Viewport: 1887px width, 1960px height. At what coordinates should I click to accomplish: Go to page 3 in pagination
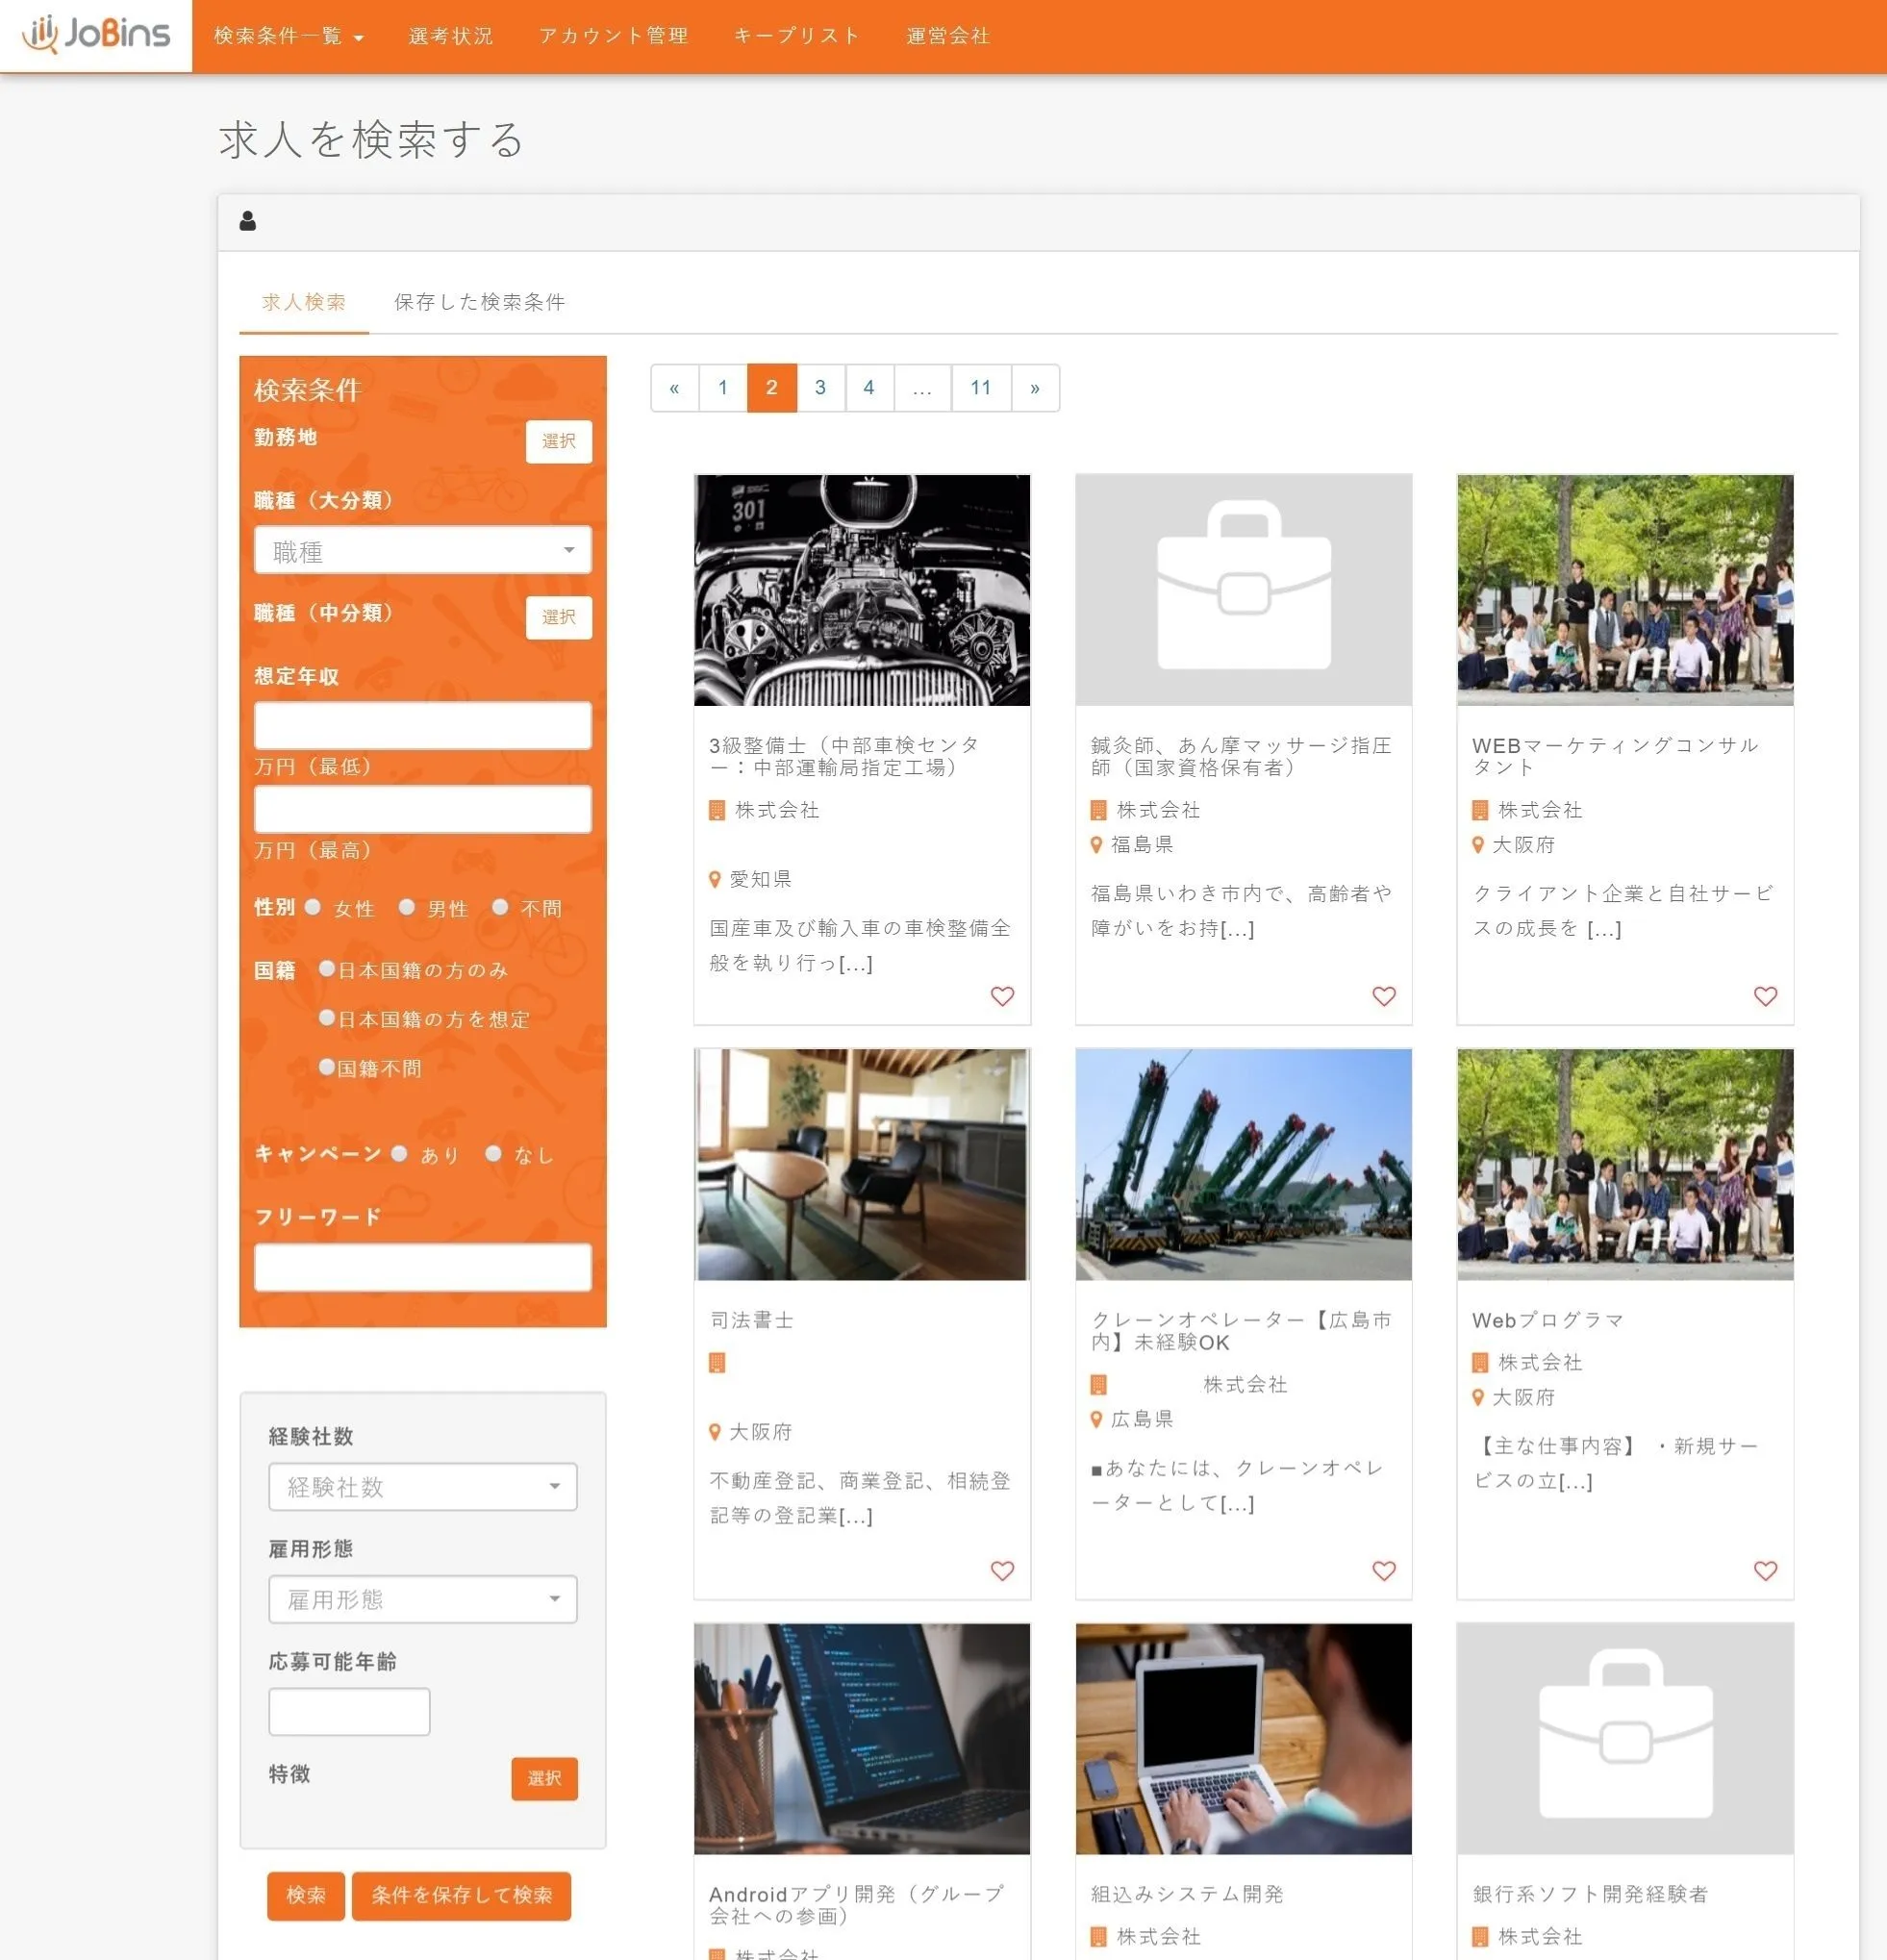(x=820, y=388)
